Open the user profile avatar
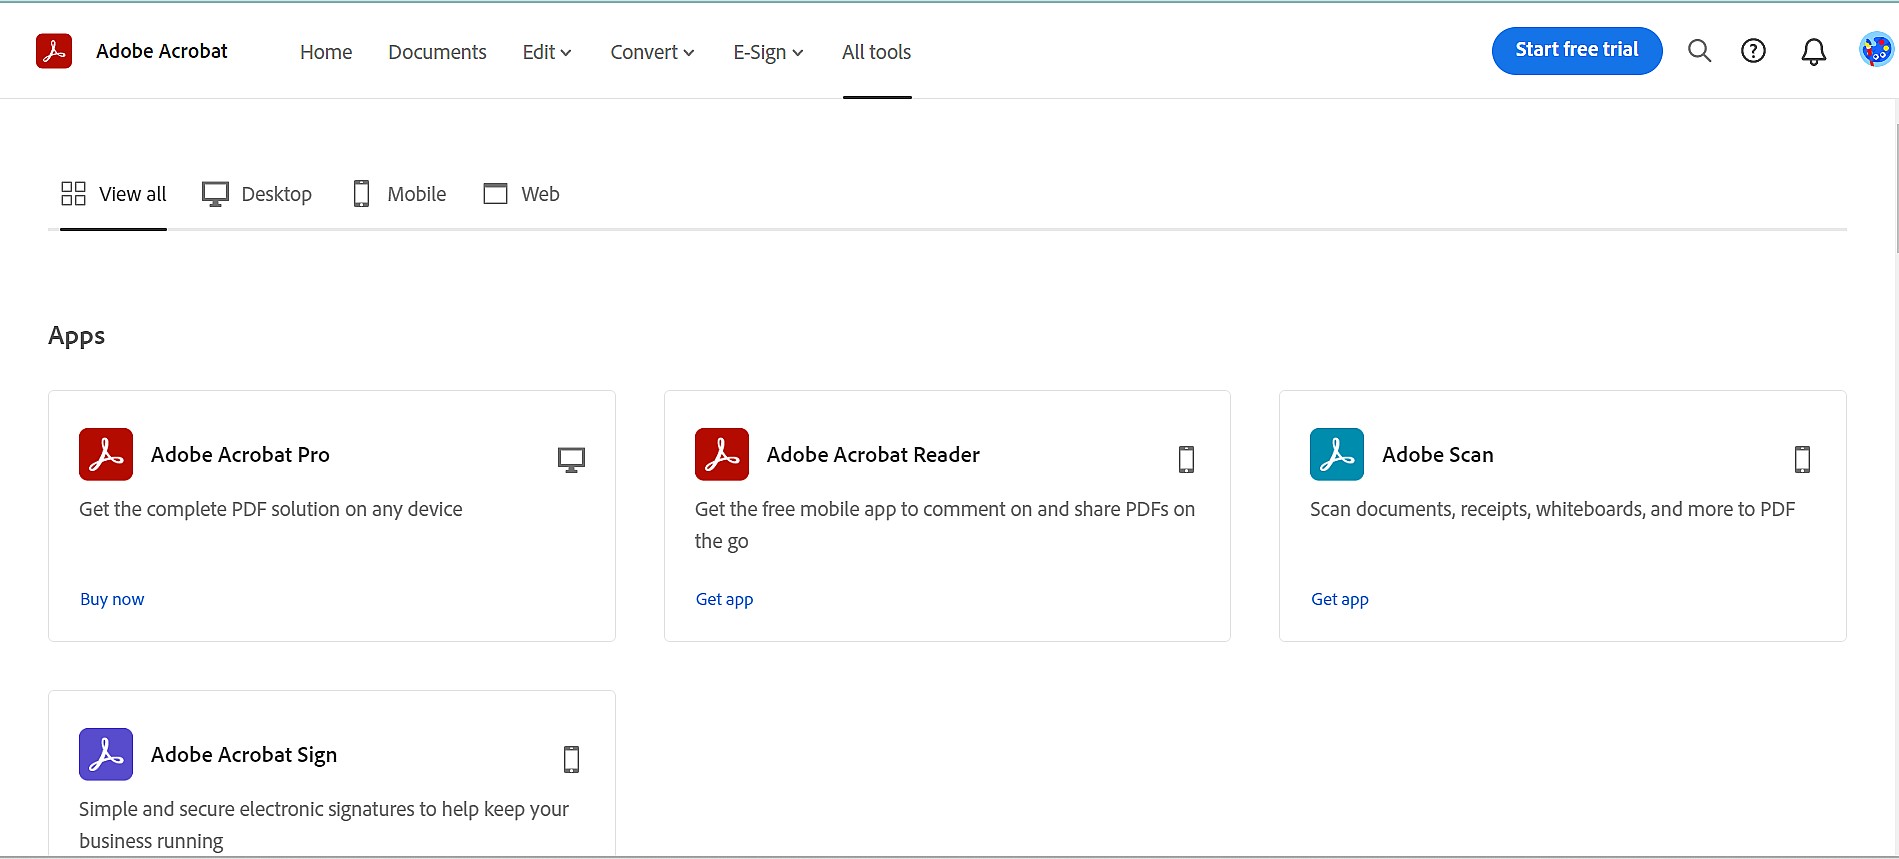 coord(1876,50)
